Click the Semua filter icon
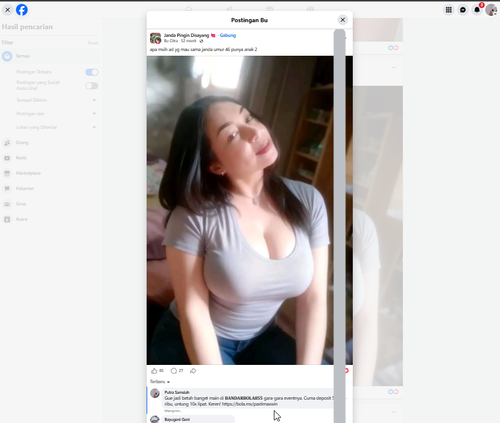Screen dimensions: 500x423 coord(7,56)
